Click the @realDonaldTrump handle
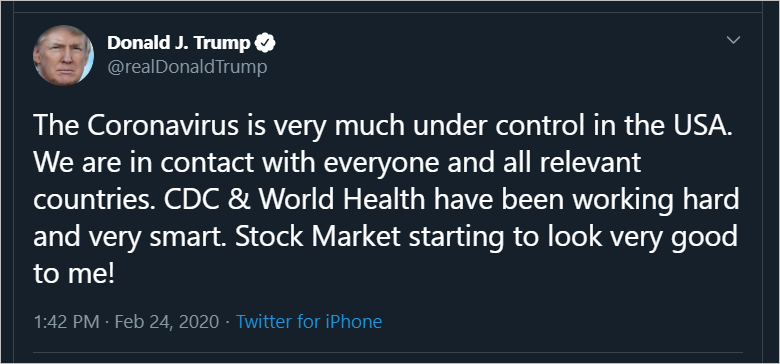 coord(187,67)
